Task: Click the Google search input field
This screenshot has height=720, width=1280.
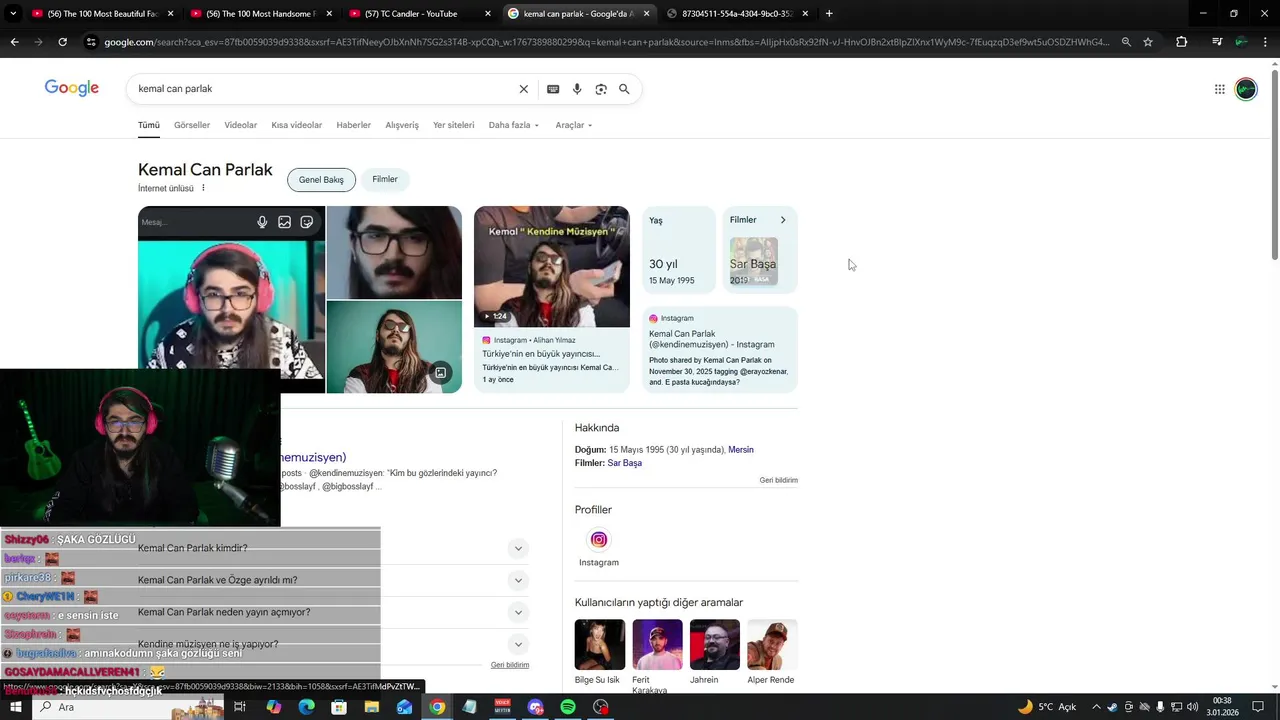Action: tap(325, 89)
